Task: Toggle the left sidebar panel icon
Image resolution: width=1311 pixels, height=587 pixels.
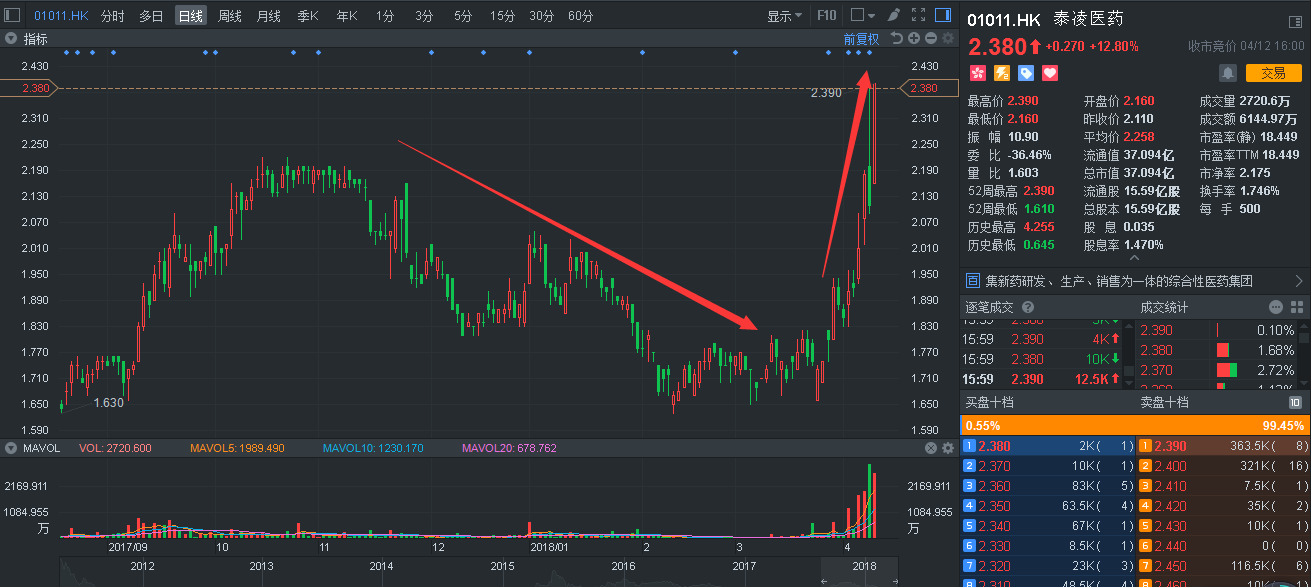Action: pos(12,15)
